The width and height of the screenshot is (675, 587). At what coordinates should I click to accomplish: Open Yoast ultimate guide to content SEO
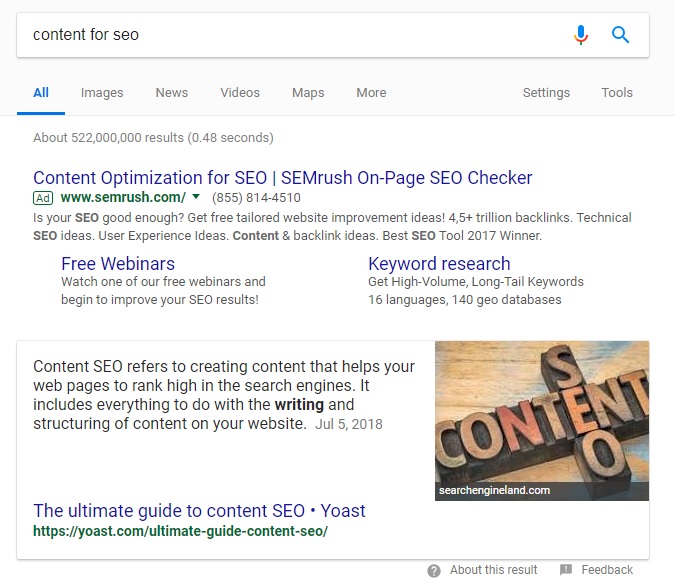[x=199, y=511]
